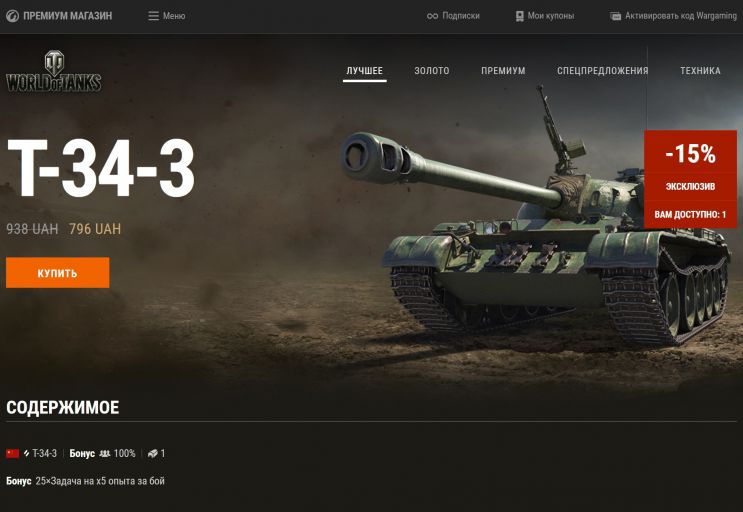
Task: Click the -15% Эксклюзив discount badge
Action: pos(690,179)
